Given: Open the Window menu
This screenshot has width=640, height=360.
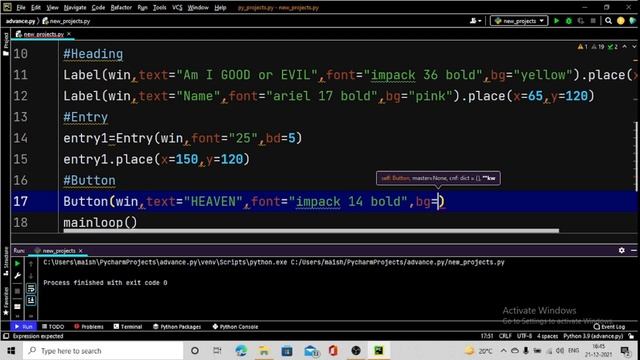Looking at the screenshot, I should (x=198, y=7).
